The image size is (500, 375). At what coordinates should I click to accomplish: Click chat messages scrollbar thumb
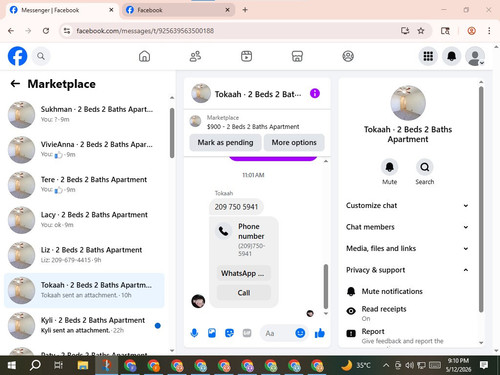point(326,287)
